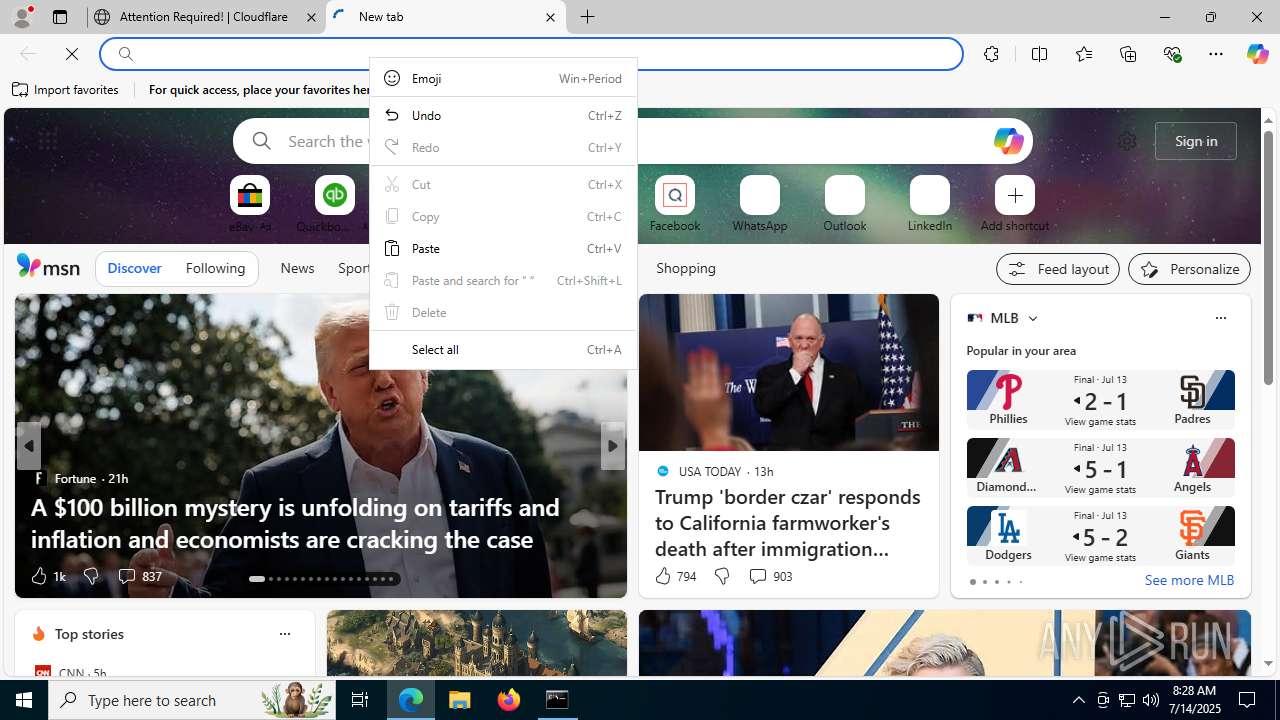Open Trump border czar article headline

click(788, 522)
